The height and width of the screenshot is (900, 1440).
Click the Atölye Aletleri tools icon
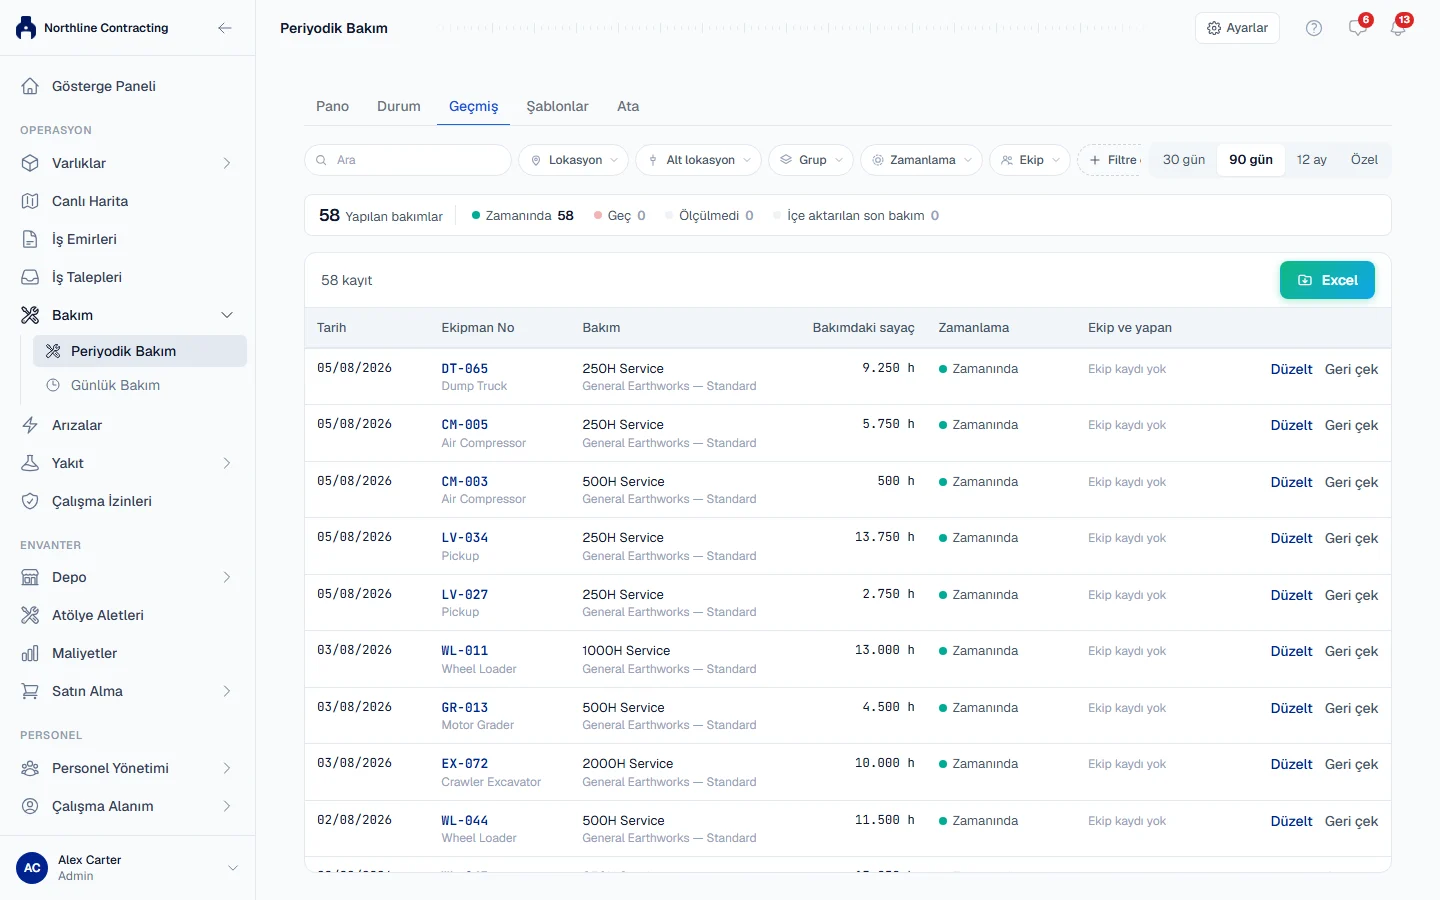pyautogui.click(x=30, y=615)
